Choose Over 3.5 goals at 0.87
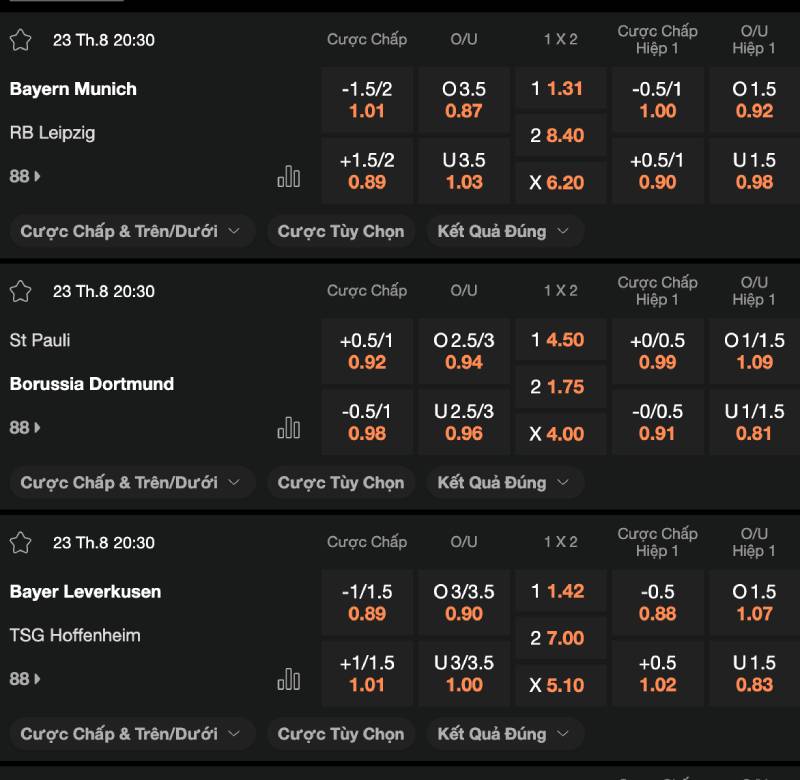The height and width of the screenshot is (780, 800). point(463,100)
